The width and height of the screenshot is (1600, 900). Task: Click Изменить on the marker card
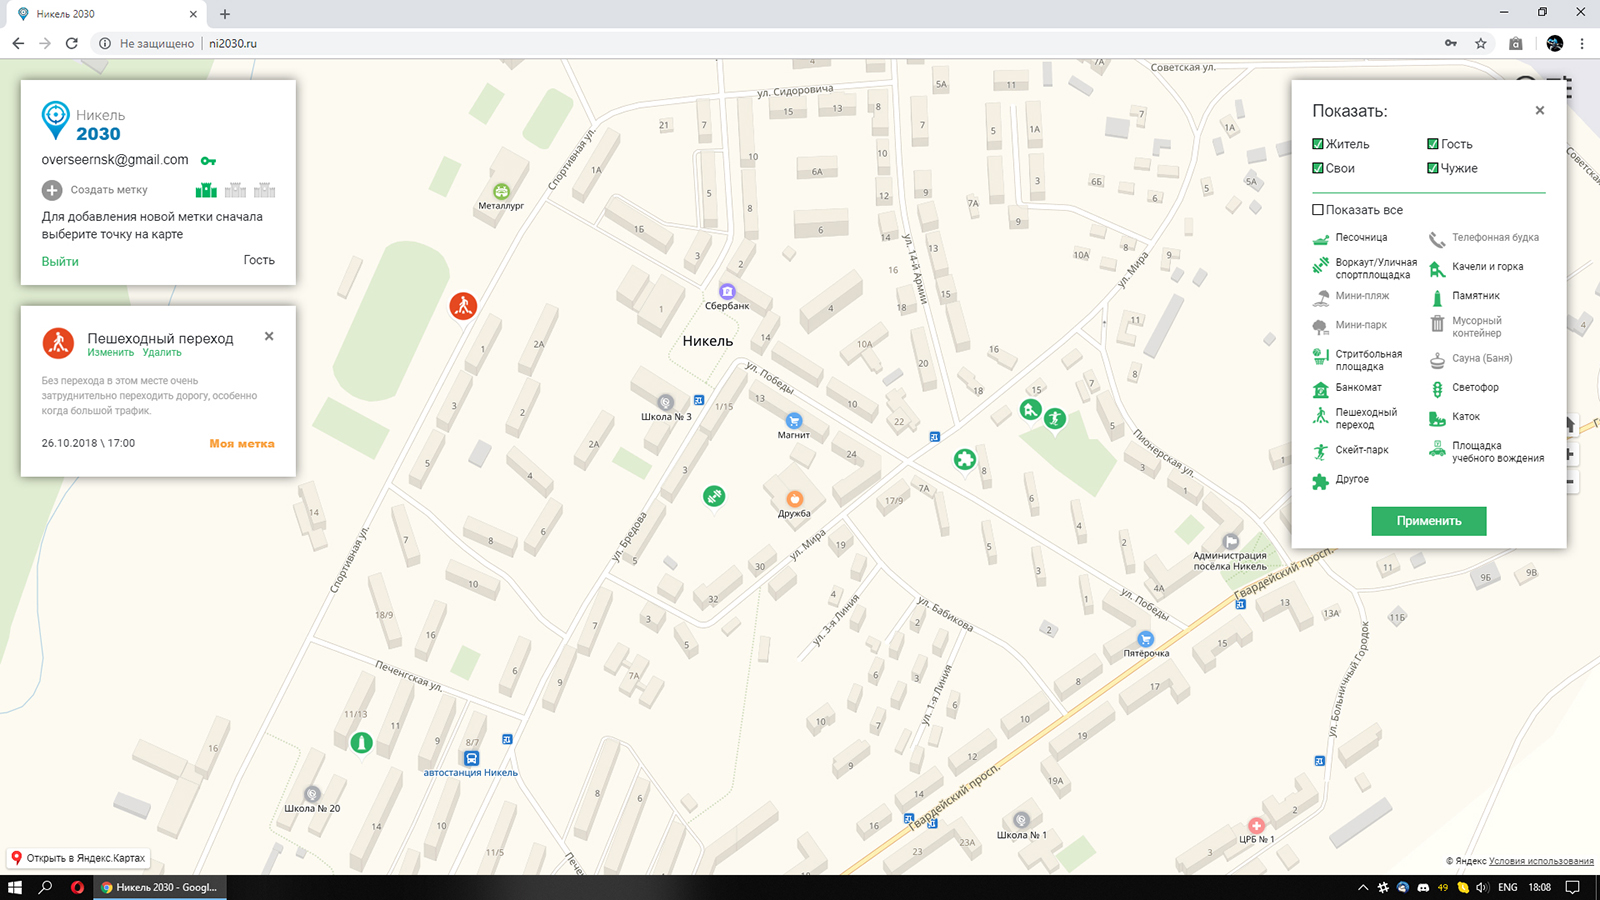(x=110, y=353)
